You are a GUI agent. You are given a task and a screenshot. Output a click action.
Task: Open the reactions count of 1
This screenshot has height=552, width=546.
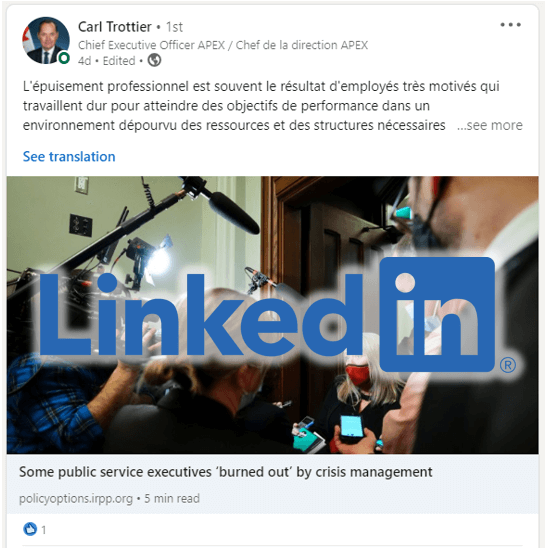pyautogui.click(x=44, y=530)
